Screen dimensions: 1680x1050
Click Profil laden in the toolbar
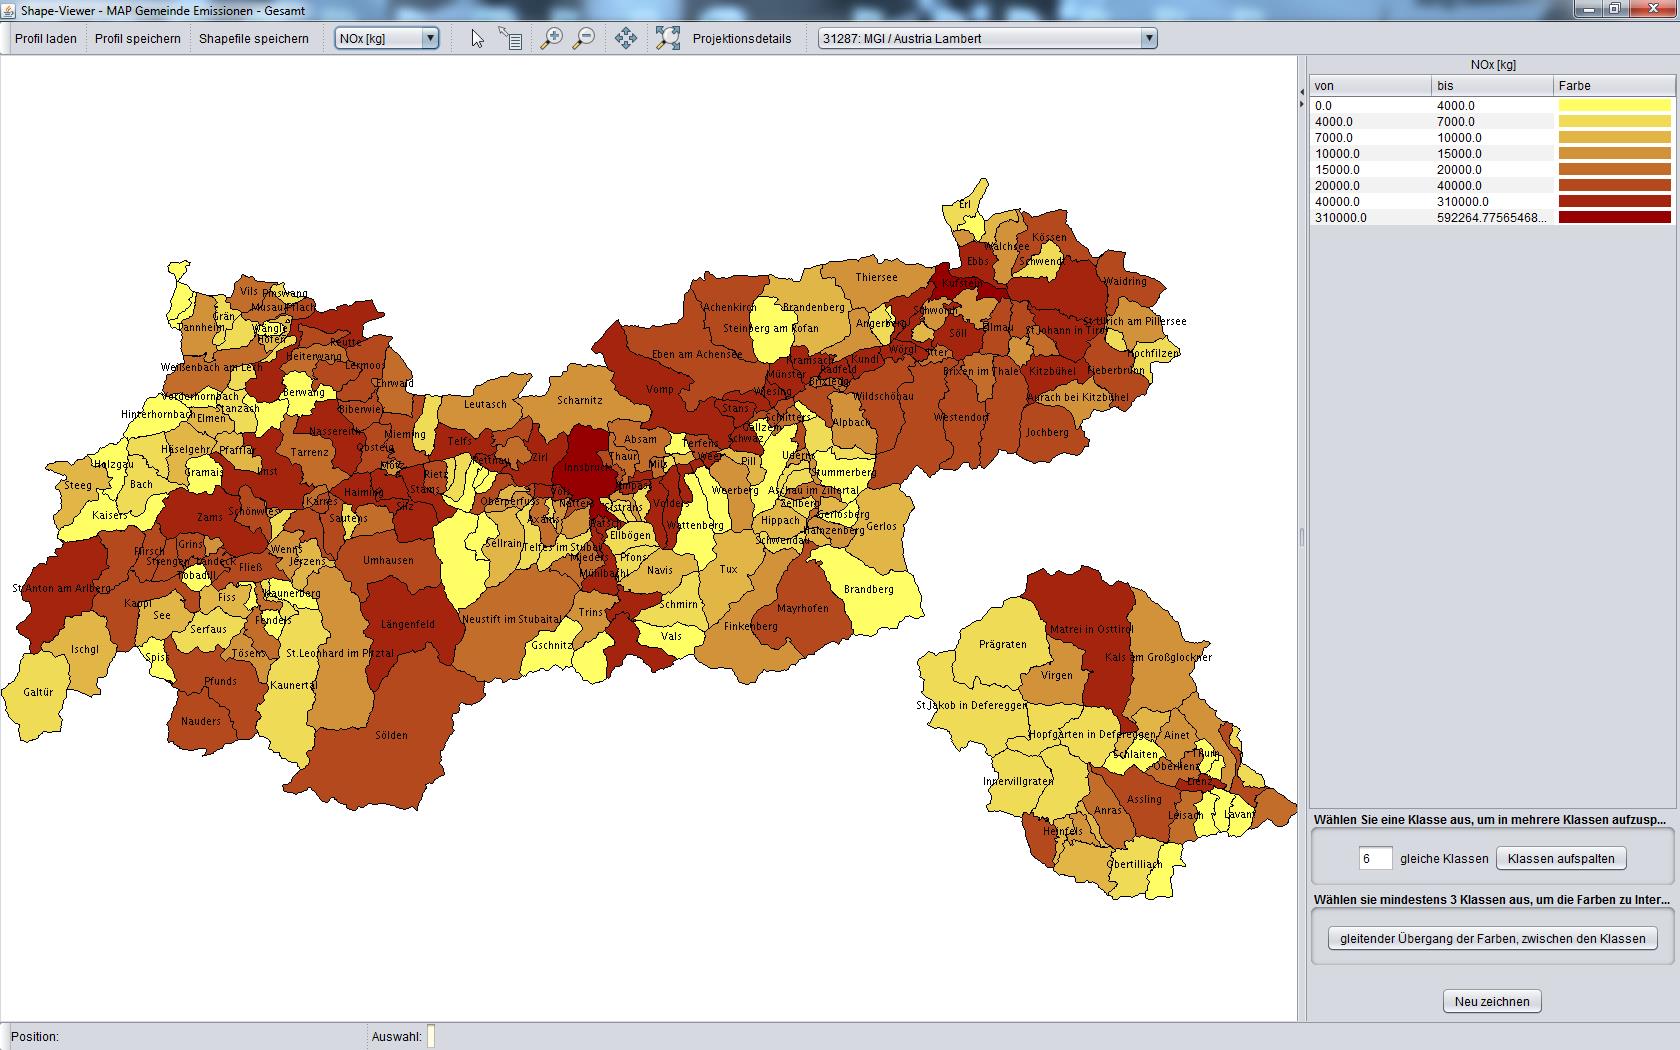(46, 39)
